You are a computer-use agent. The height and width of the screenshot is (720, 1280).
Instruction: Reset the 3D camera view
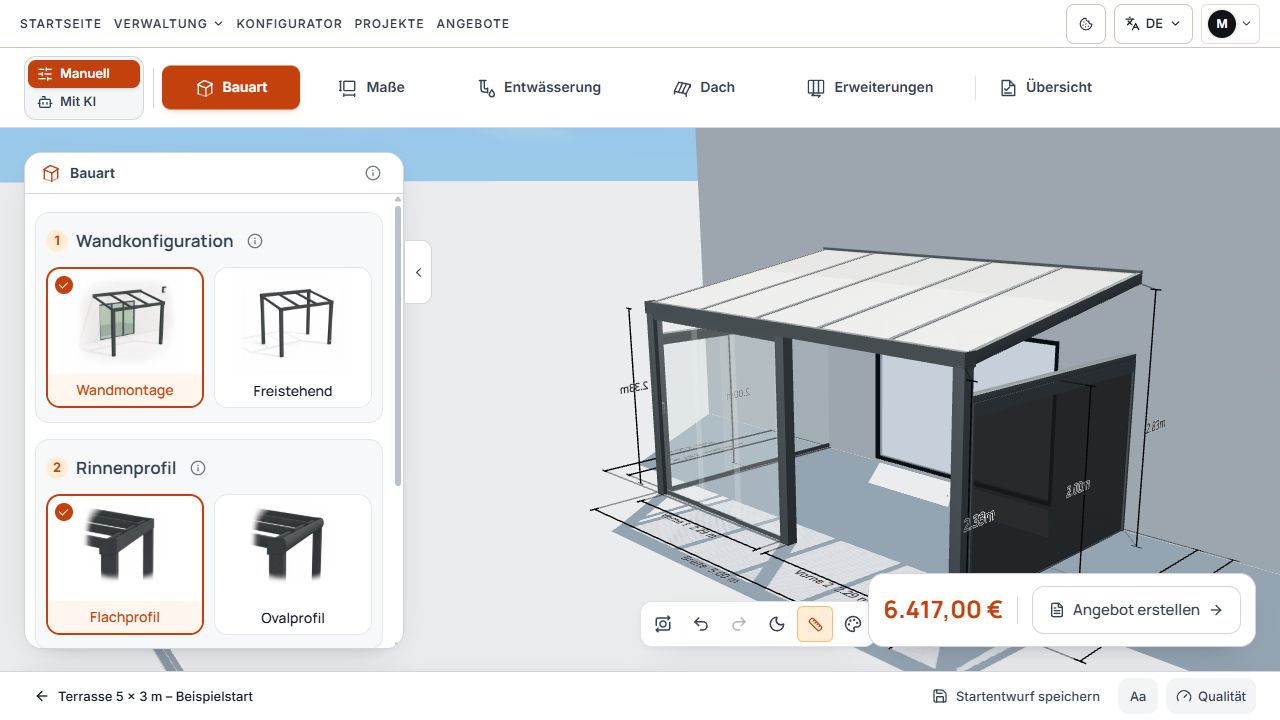tap(663, 625)
